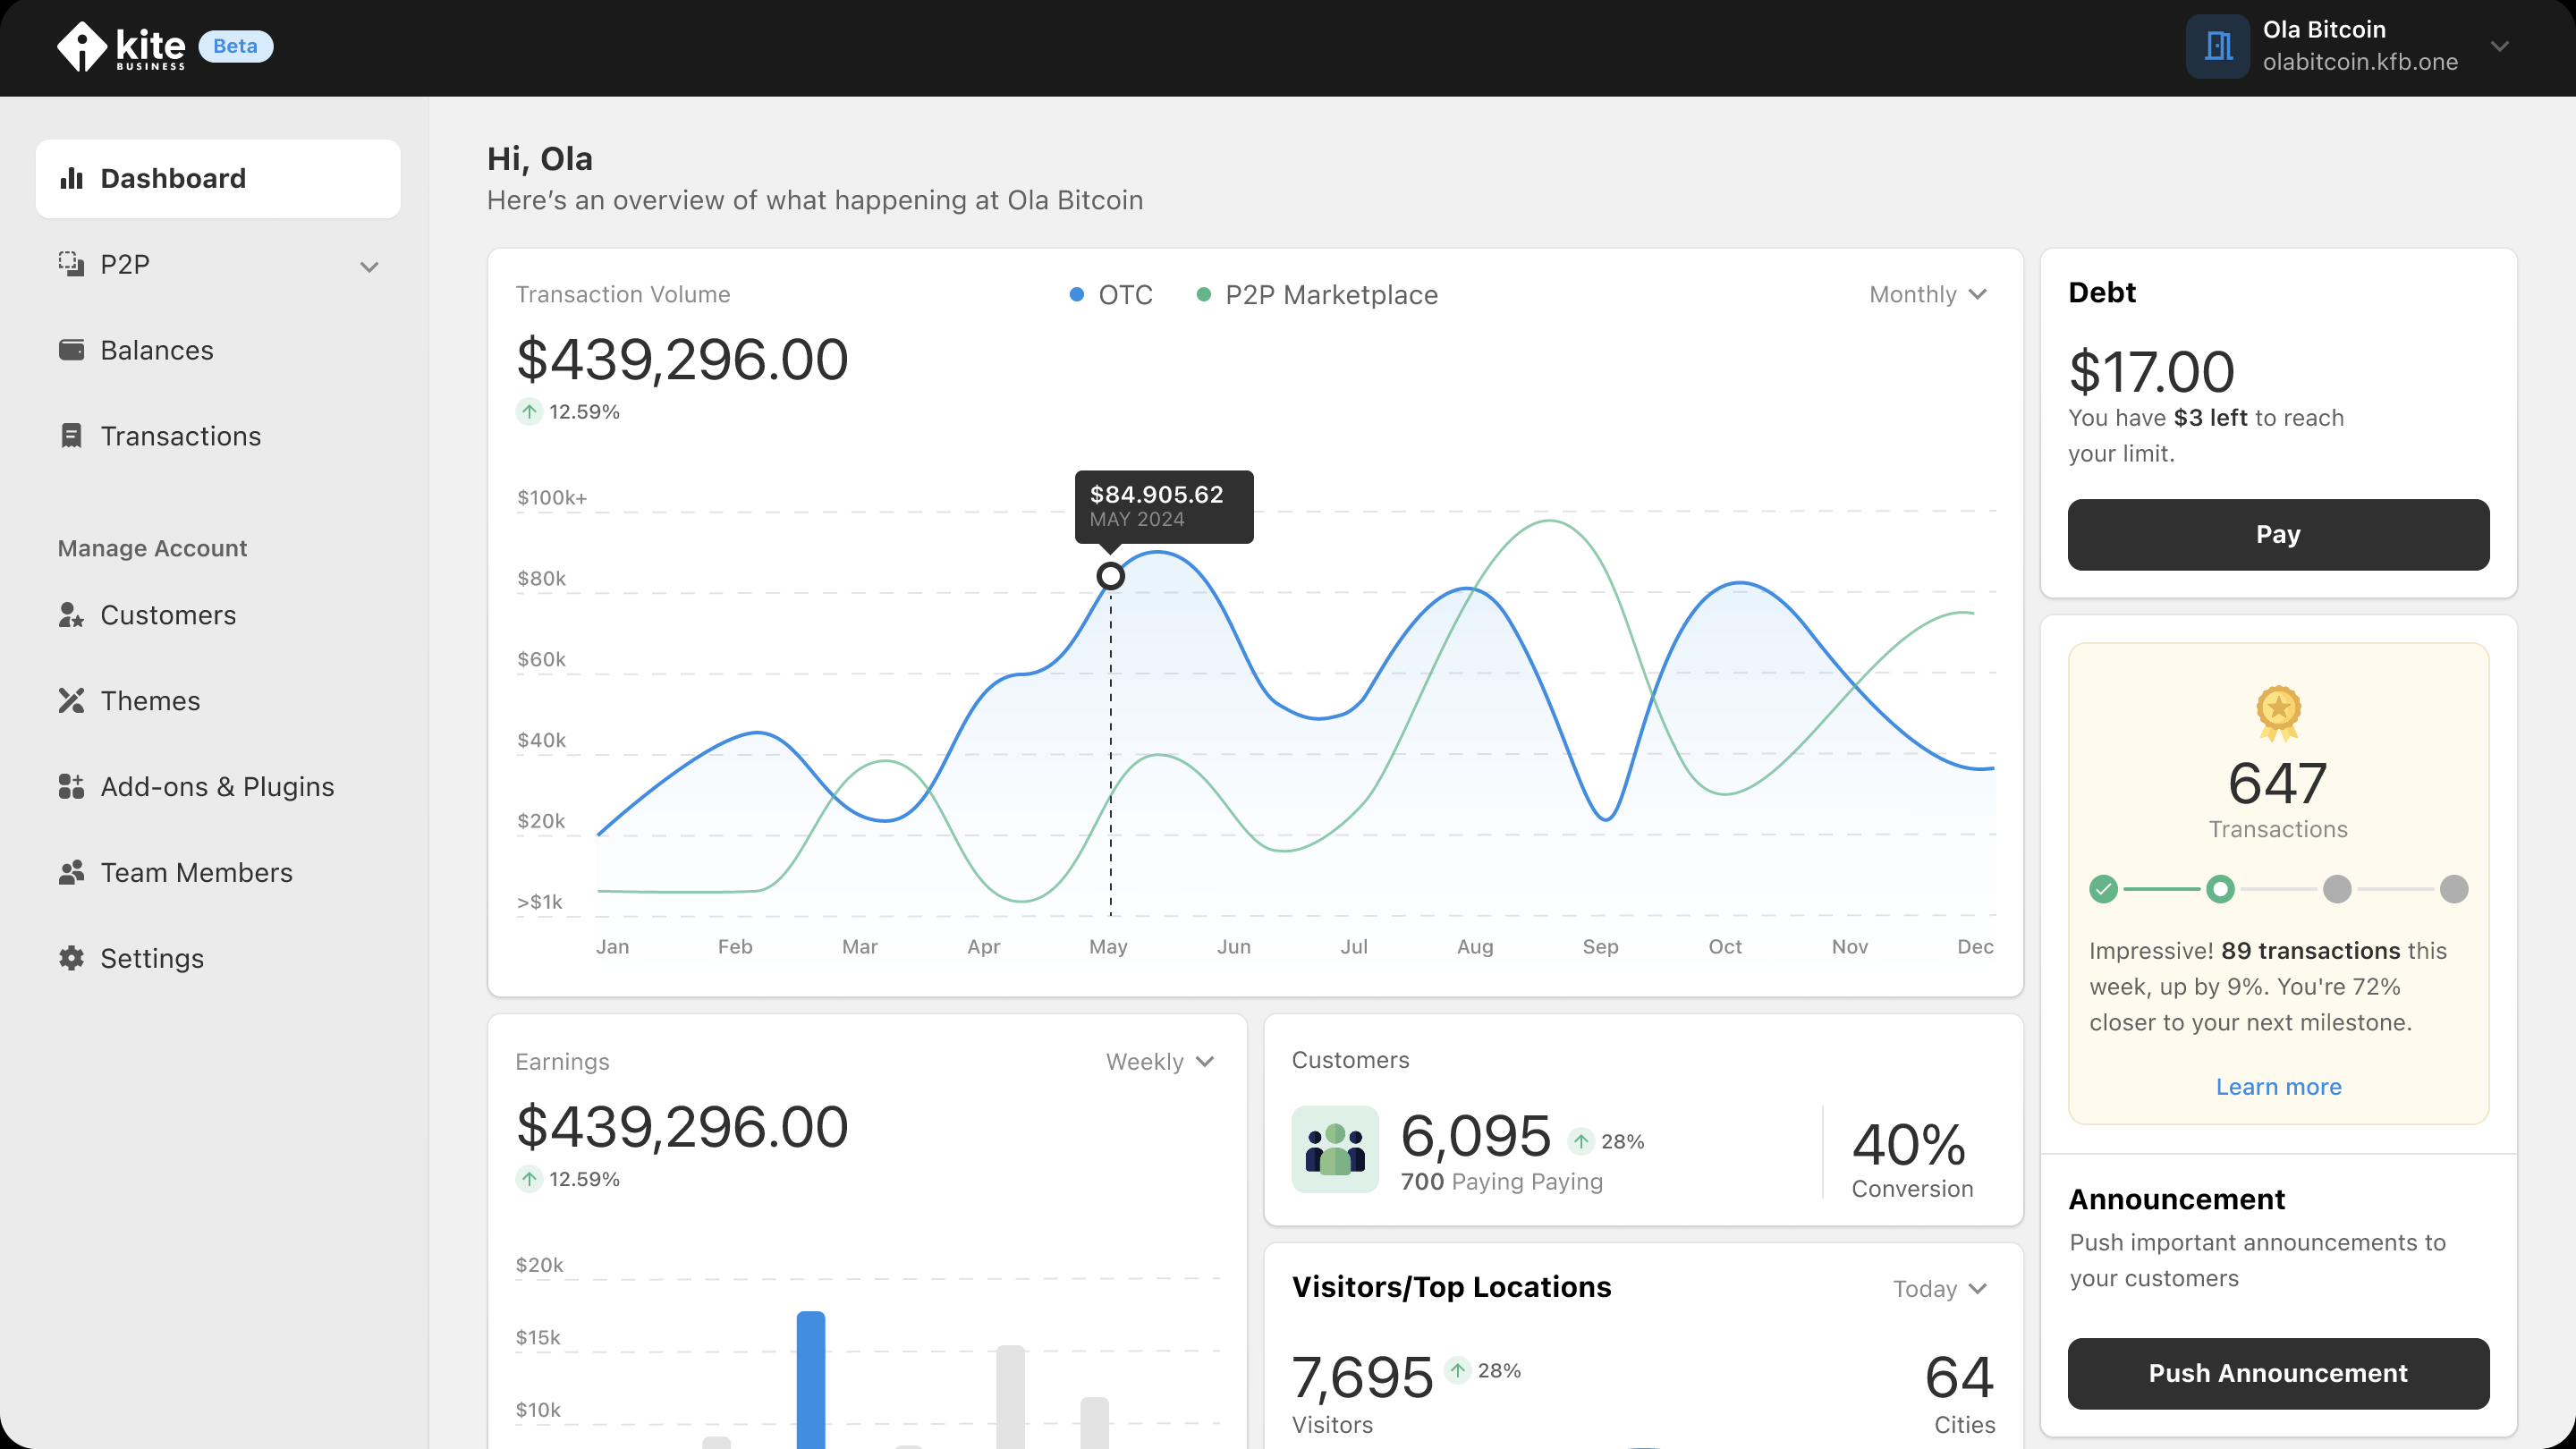Toggle the OTC series legend dot

pyautogui.click(x=1076, y=295)
